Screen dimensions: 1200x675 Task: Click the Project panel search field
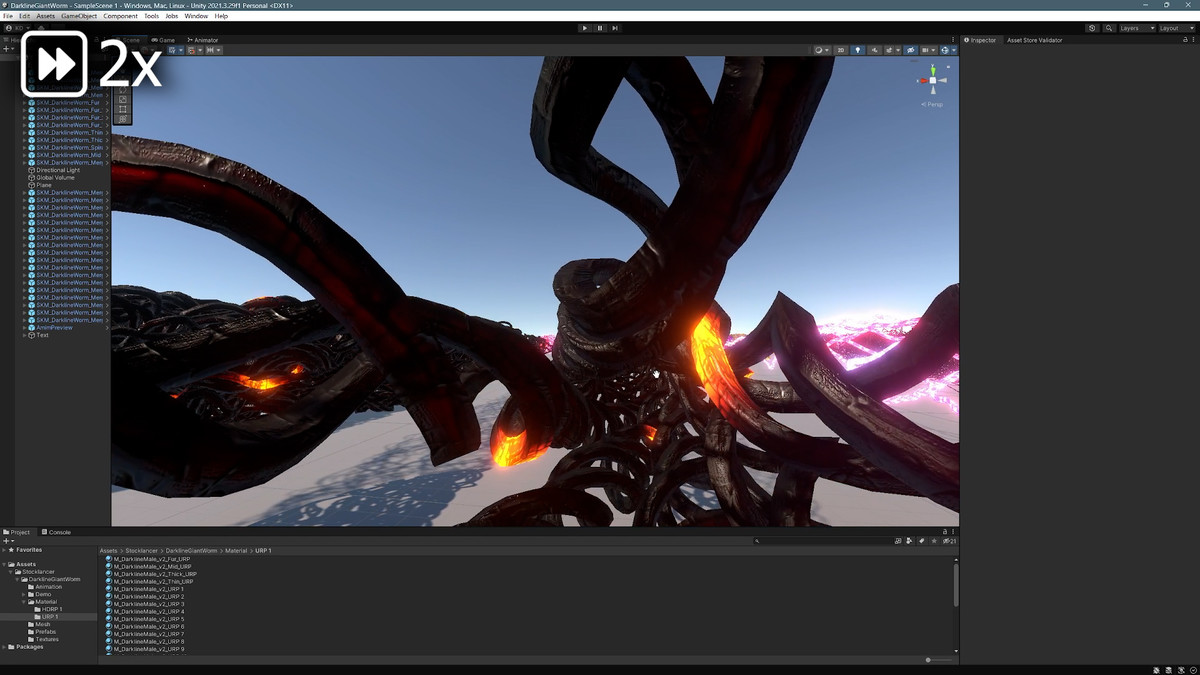coord(820,541)
